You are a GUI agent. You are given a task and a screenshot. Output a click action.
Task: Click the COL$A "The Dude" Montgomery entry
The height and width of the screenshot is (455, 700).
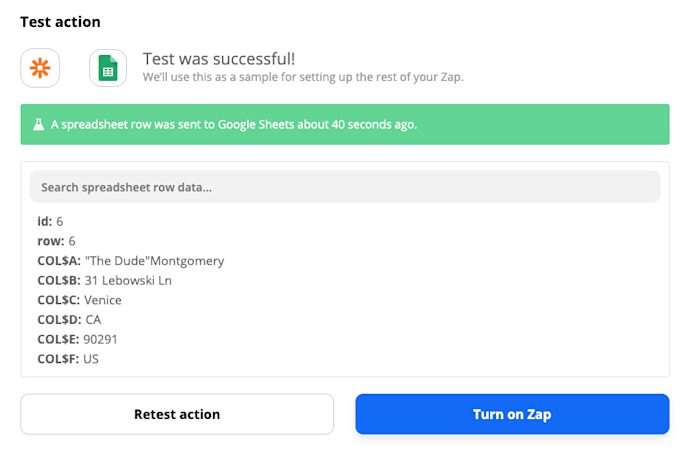tap(130, 261)
